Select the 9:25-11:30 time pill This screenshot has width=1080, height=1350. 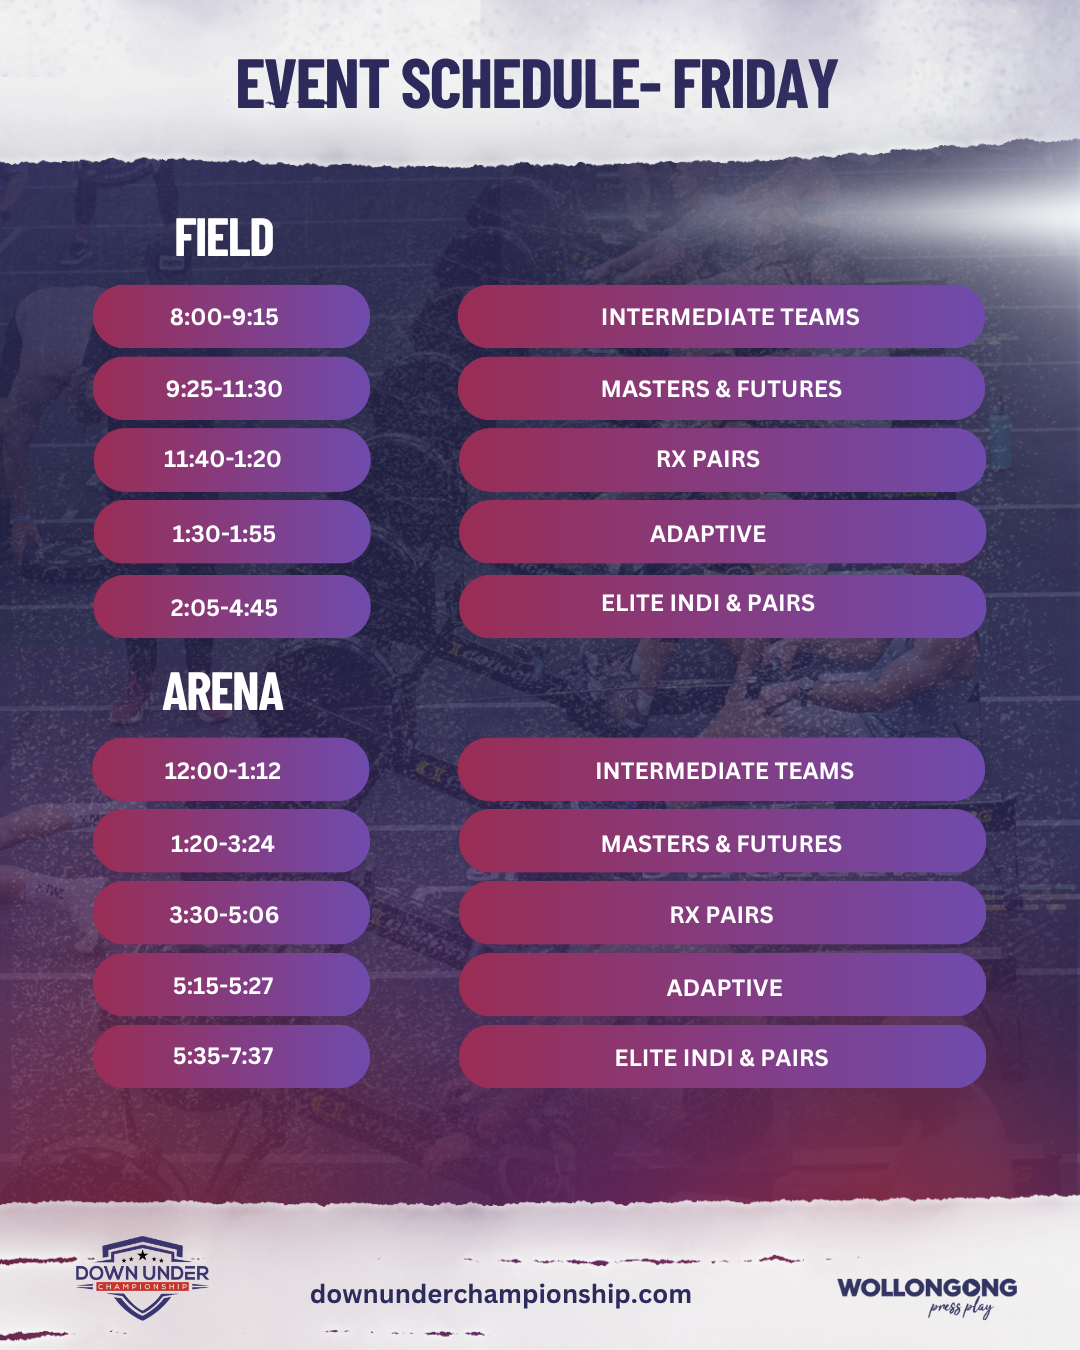[231, 389]
